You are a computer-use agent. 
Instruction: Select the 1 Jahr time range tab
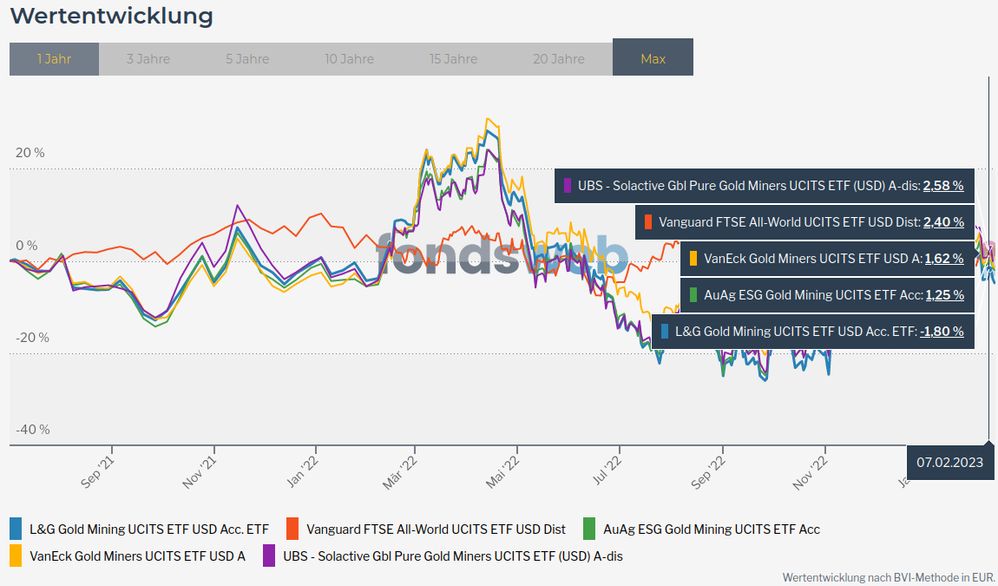(54, 59)
